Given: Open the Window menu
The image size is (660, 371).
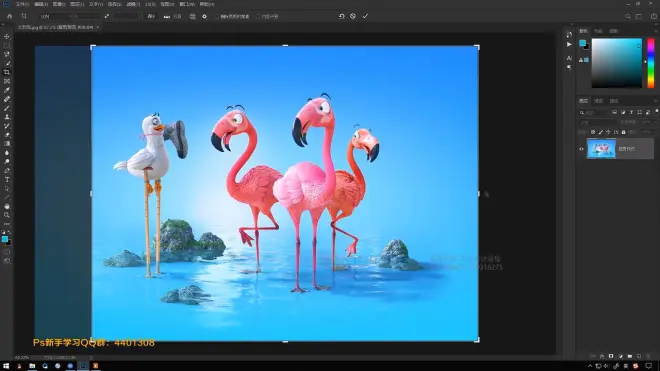Looking at the screenshot, I should [x=187, y=4].
